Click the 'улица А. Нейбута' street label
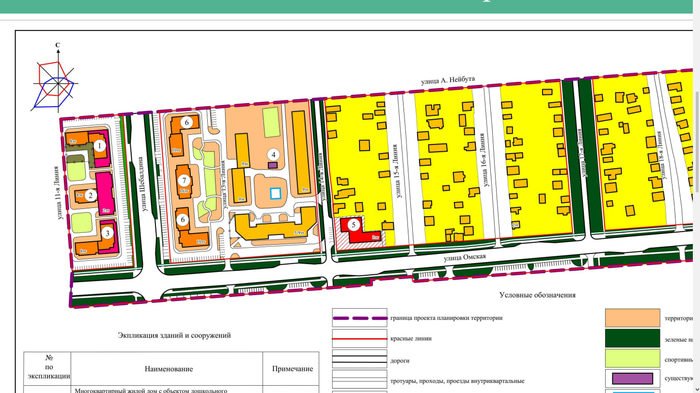Screen dimensions: 700x393 click(448, 80)
